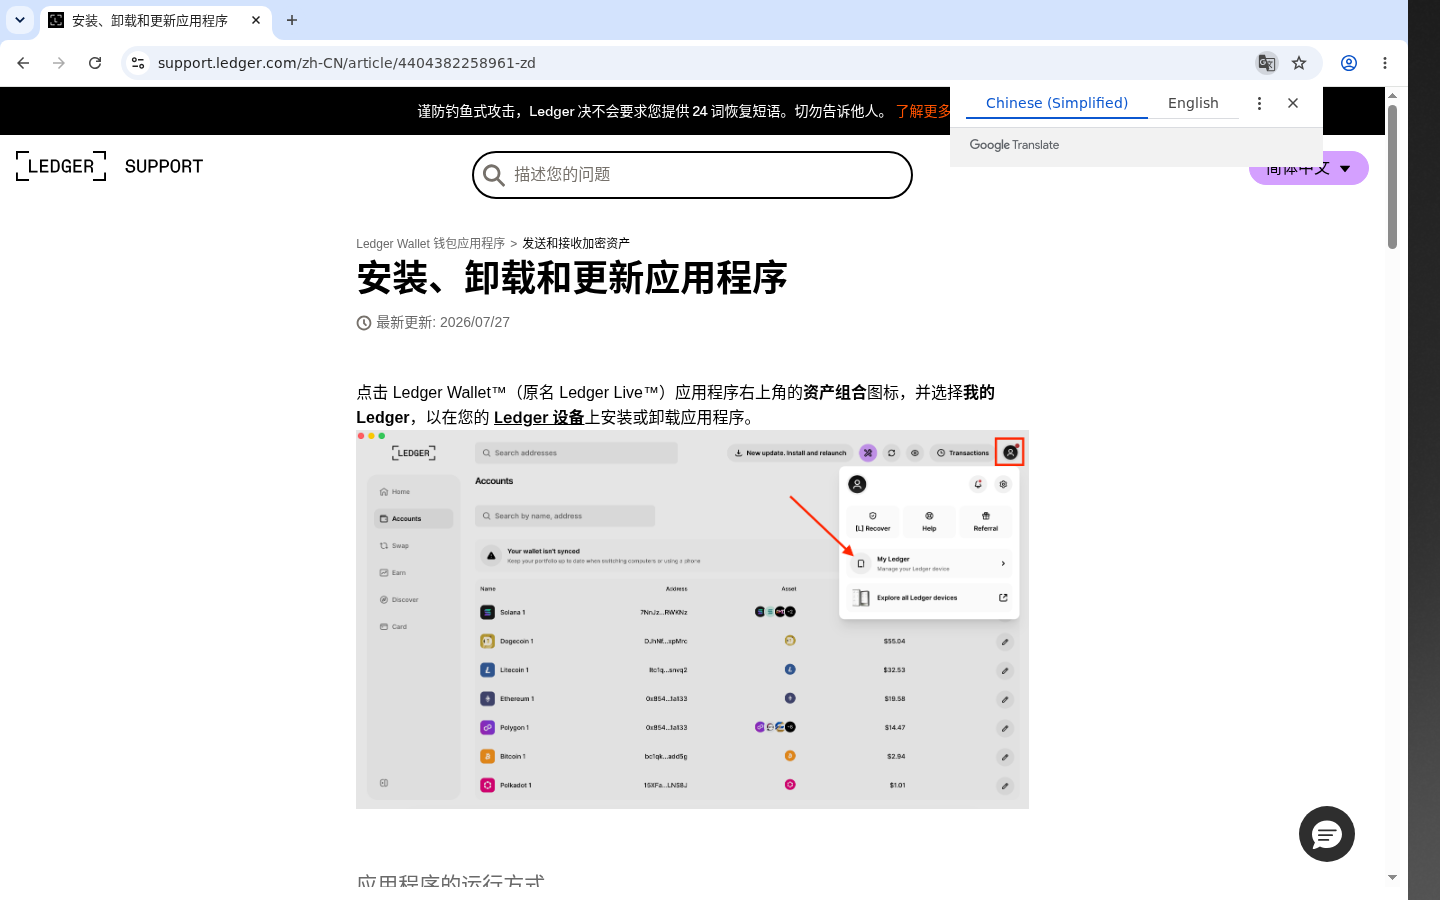Open the live chat bubble button
Screen dimensions: 1440x900
[1327, 834]
